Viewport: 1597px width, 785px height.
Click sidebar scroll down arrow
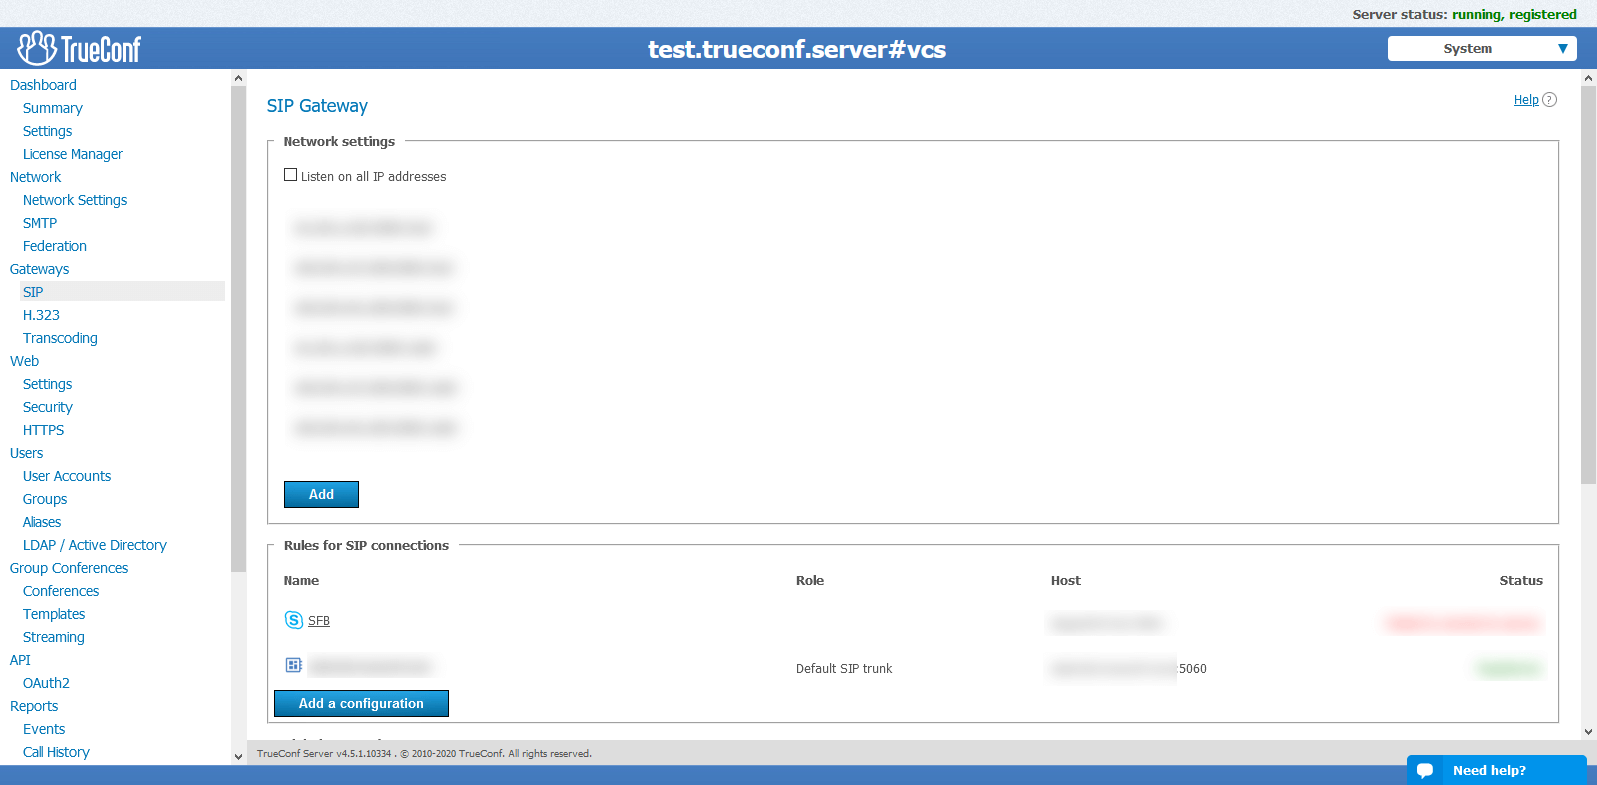coord(238,756)
